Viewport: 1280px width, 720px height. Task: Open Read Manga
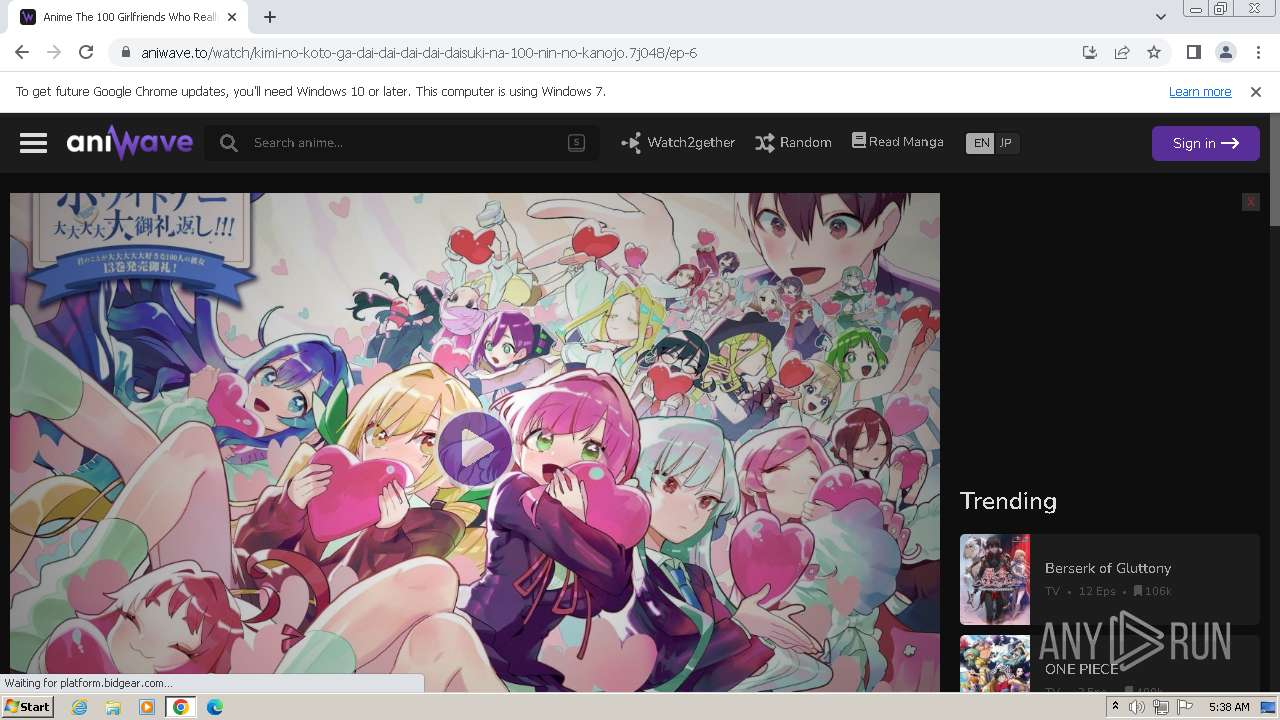897,142
